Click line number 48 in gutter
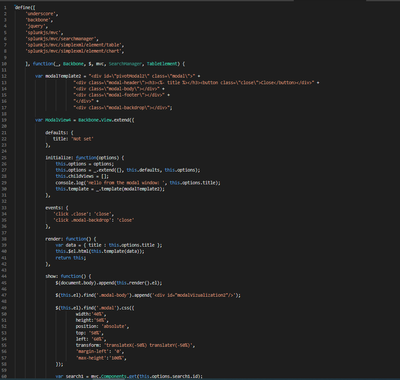Image resolution: width=400 pixels, height=380 pixels. (4, 301)
